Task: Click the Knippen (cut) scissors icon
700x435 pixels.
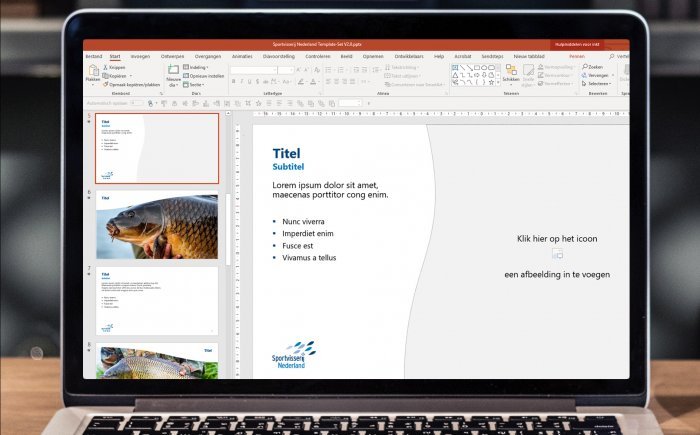Action: coord(107,67)
